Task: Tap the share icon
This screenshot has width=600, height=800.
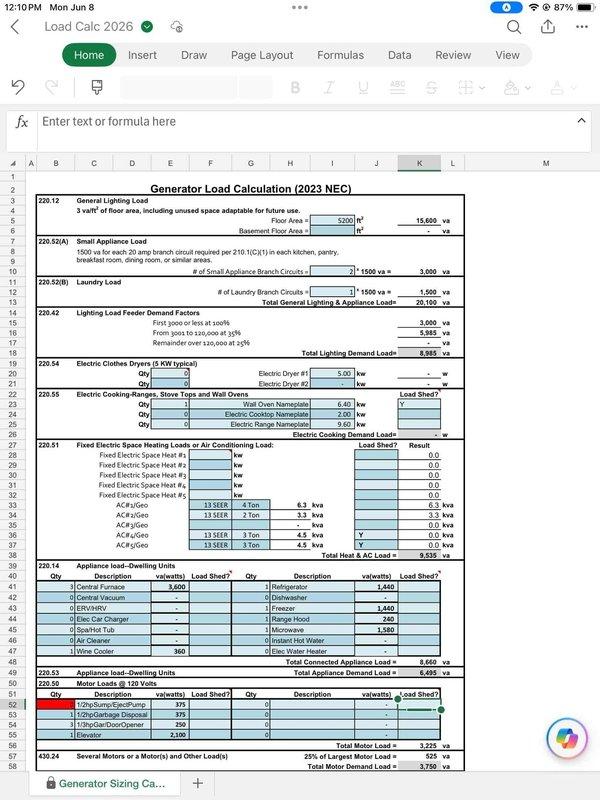Action: pyautogui.click(x=548, y=27)
